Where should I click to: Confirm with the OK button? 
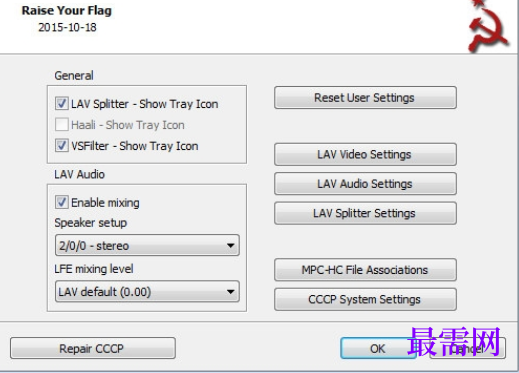click(x=378, y=348)
